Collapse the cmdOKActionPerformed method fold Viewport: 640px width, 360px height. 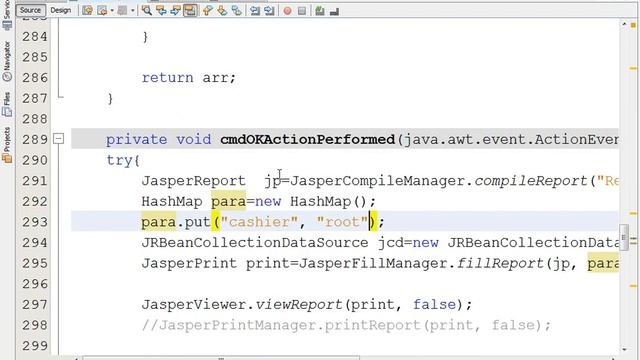[58, 139]
